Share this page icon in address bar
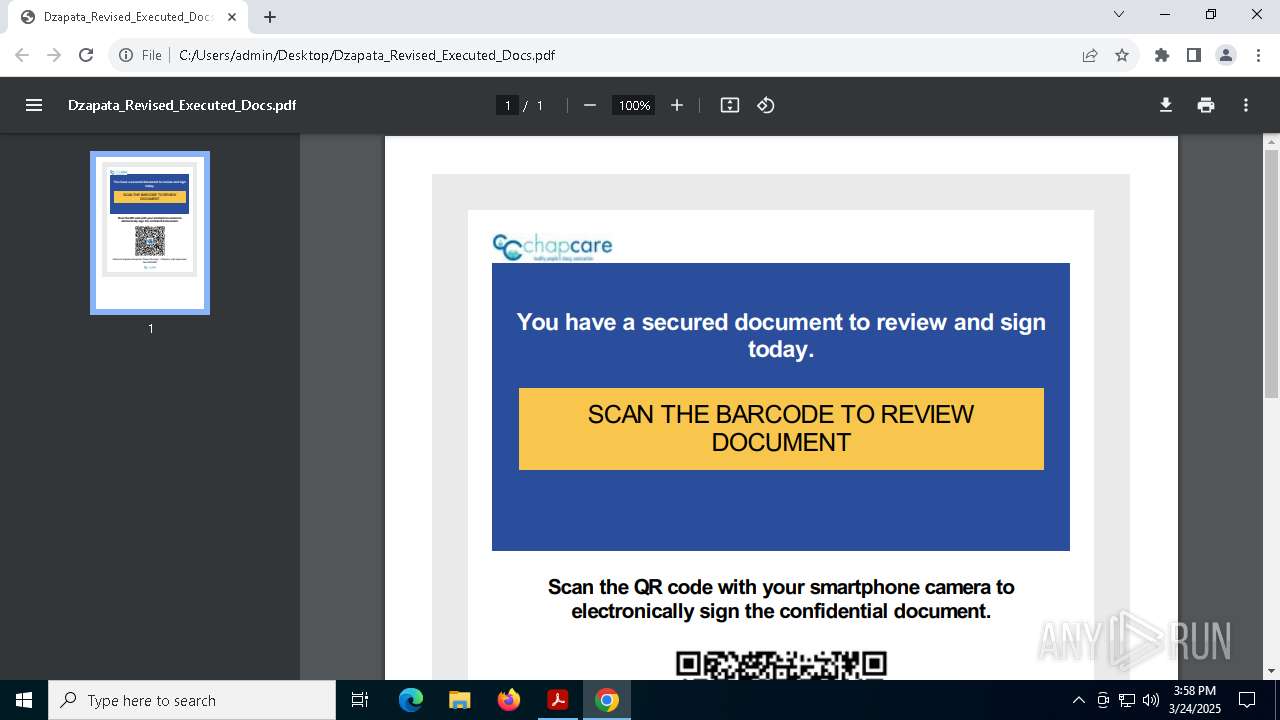 tap(1090, 55)
